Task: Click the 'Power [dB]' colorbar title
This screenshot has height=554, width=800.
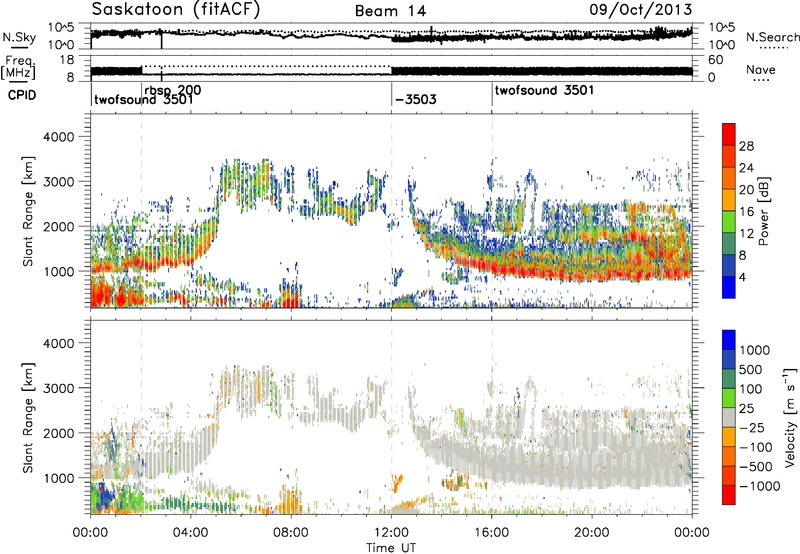Action: (x=763, y=211)
